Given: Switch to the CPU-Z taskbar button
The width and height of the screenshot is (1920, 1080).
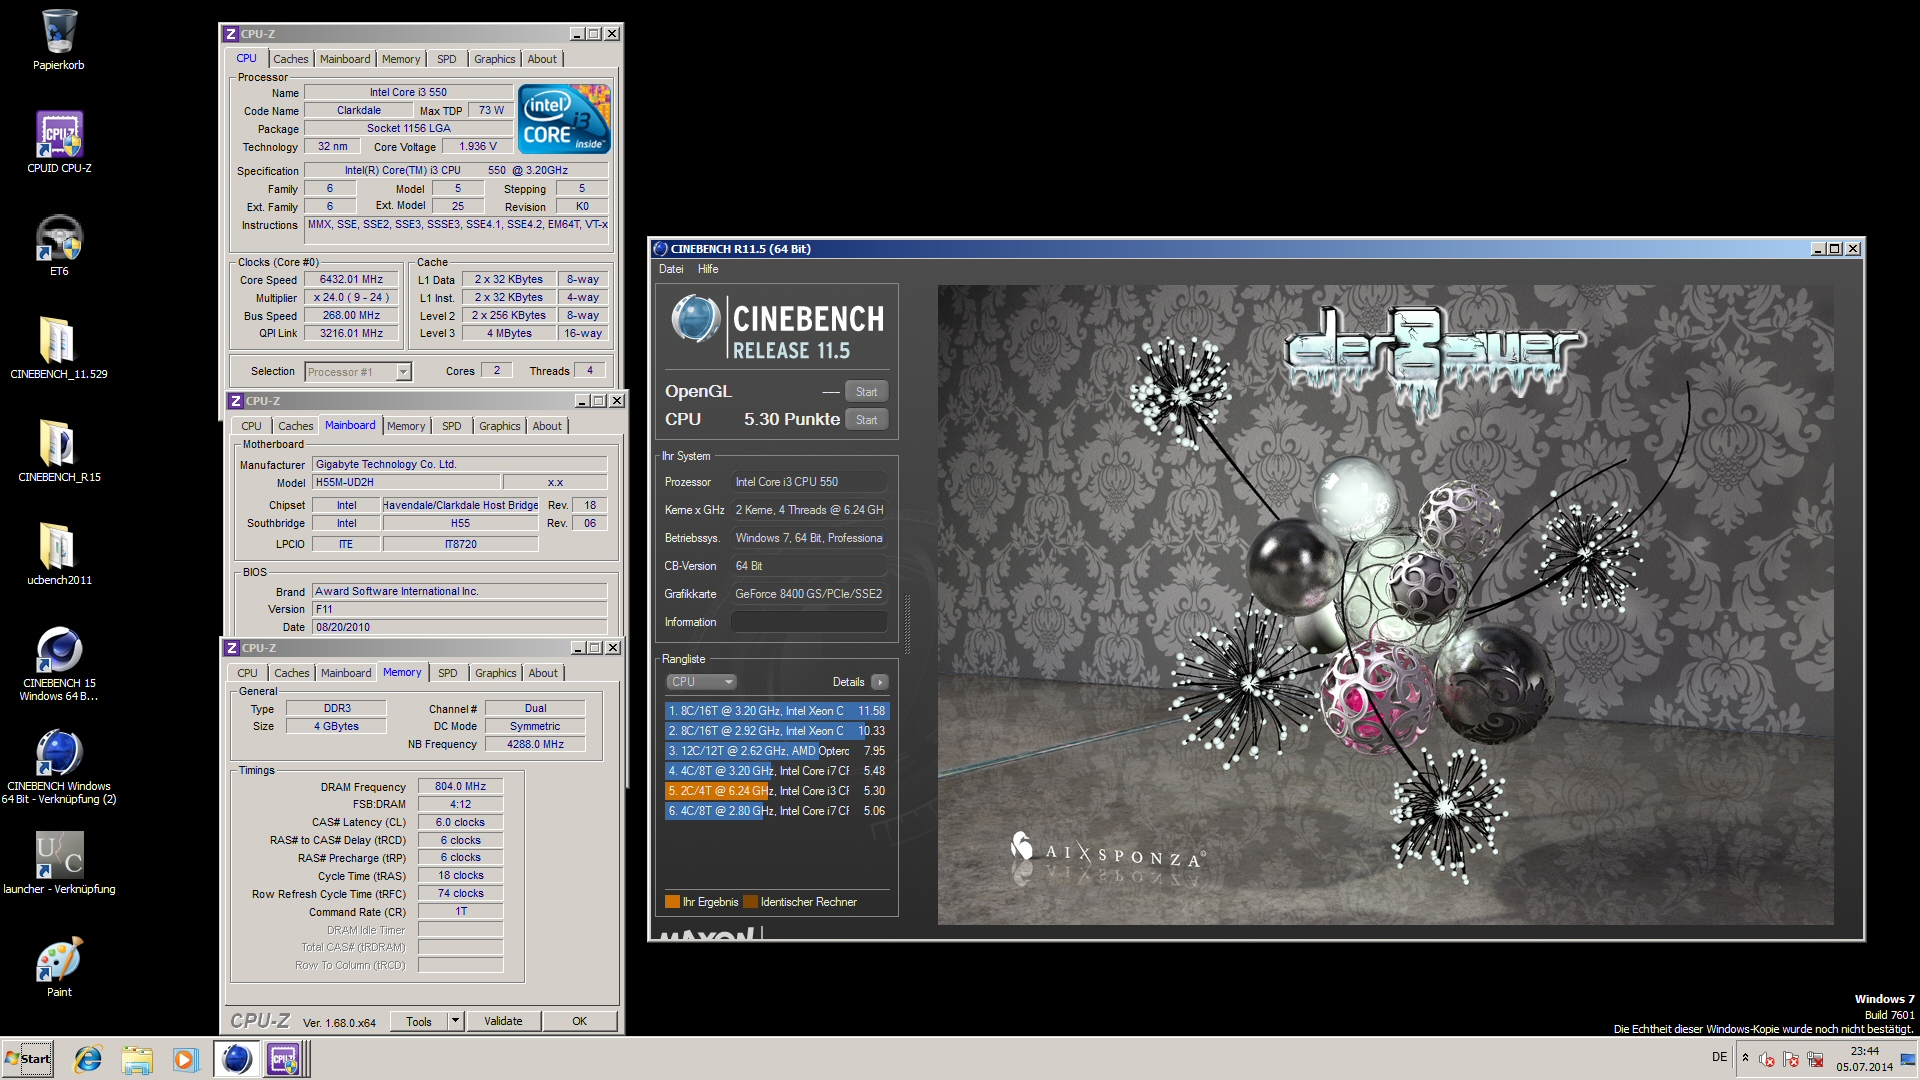Looking at the screenshot, I should tap(284, 1059).
